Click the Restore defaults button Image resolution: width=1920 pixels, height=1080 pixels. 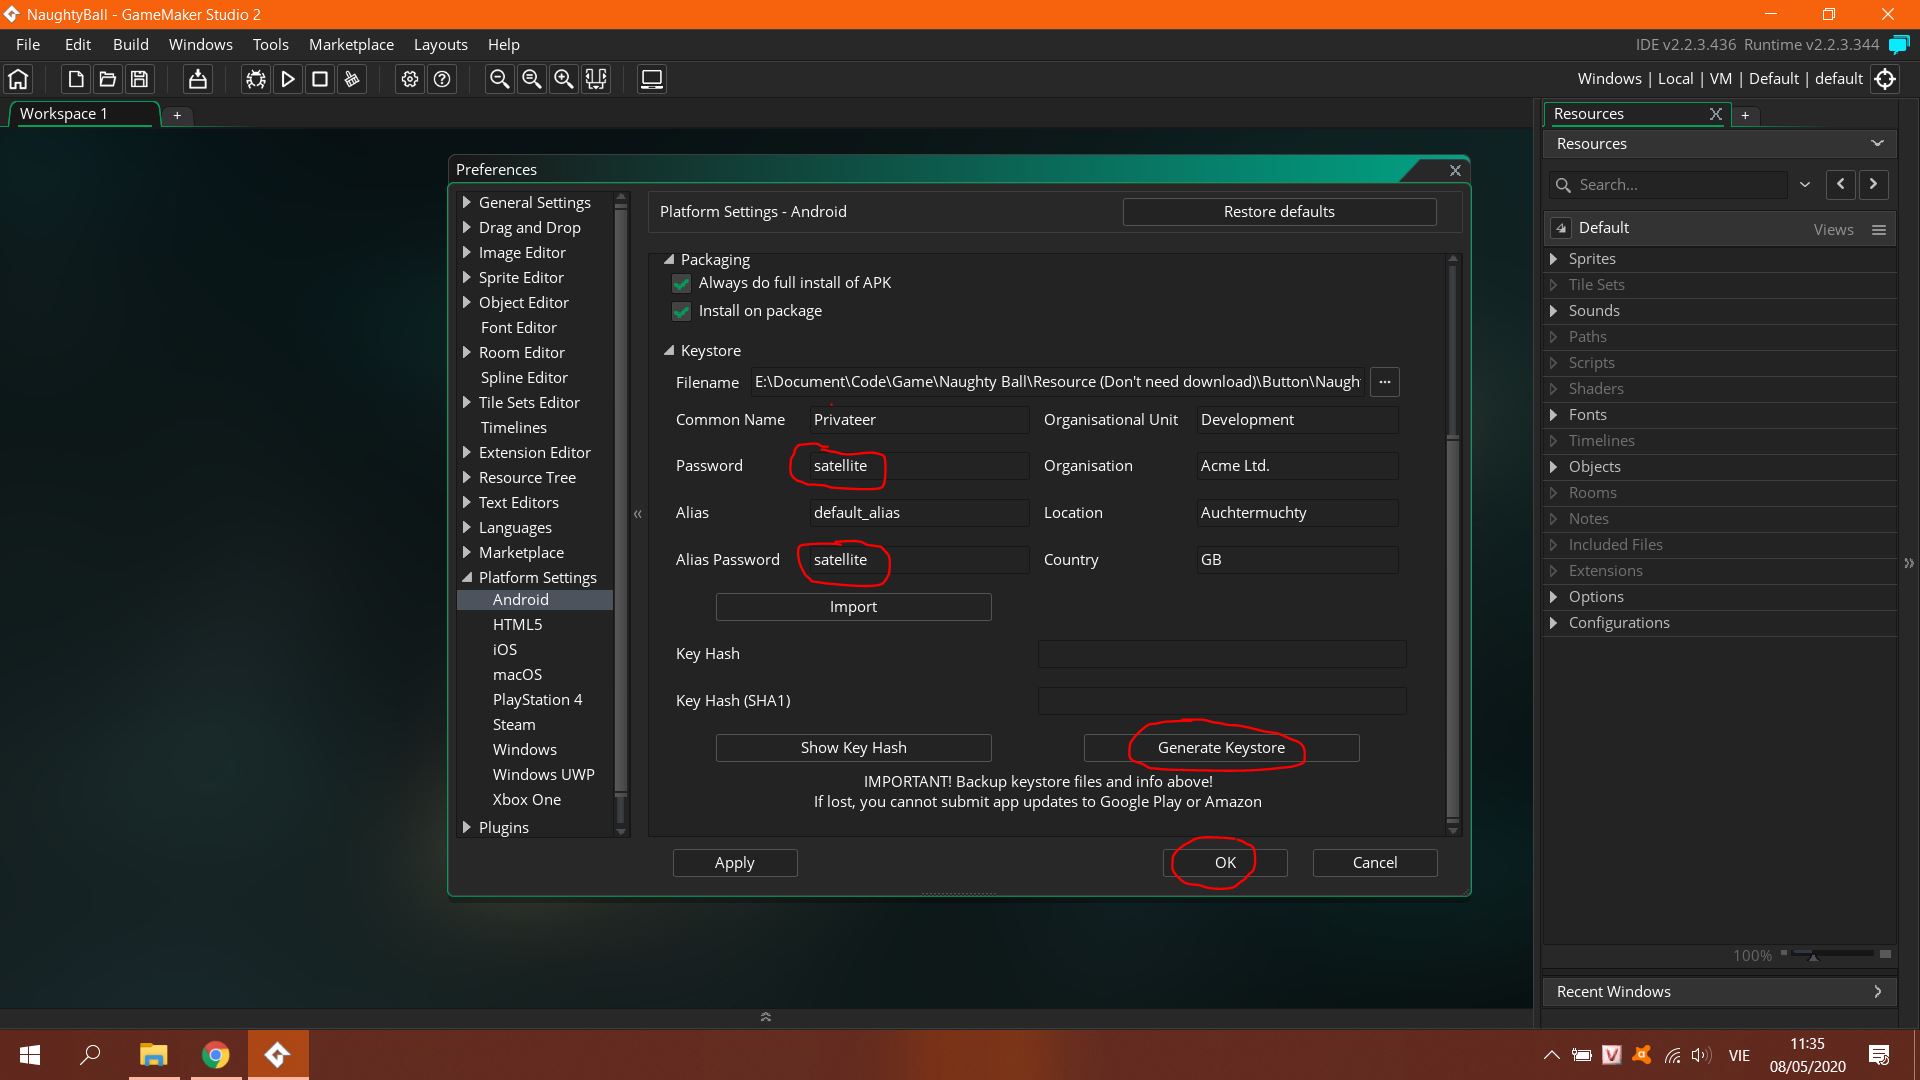click(x=1278, y=212)
